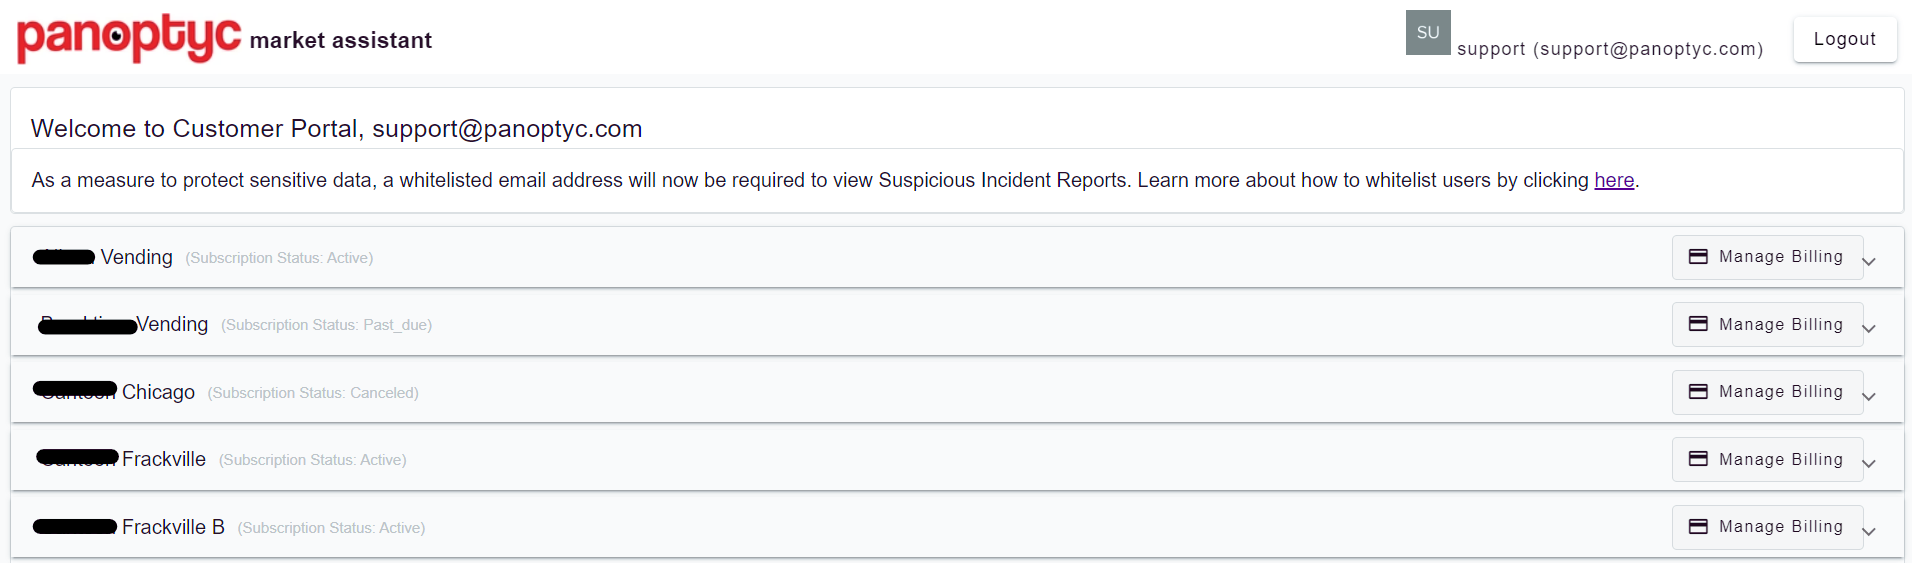1912x563 pixels.
Task: Expand the Past_due Vending account row
Action: 1869,329
